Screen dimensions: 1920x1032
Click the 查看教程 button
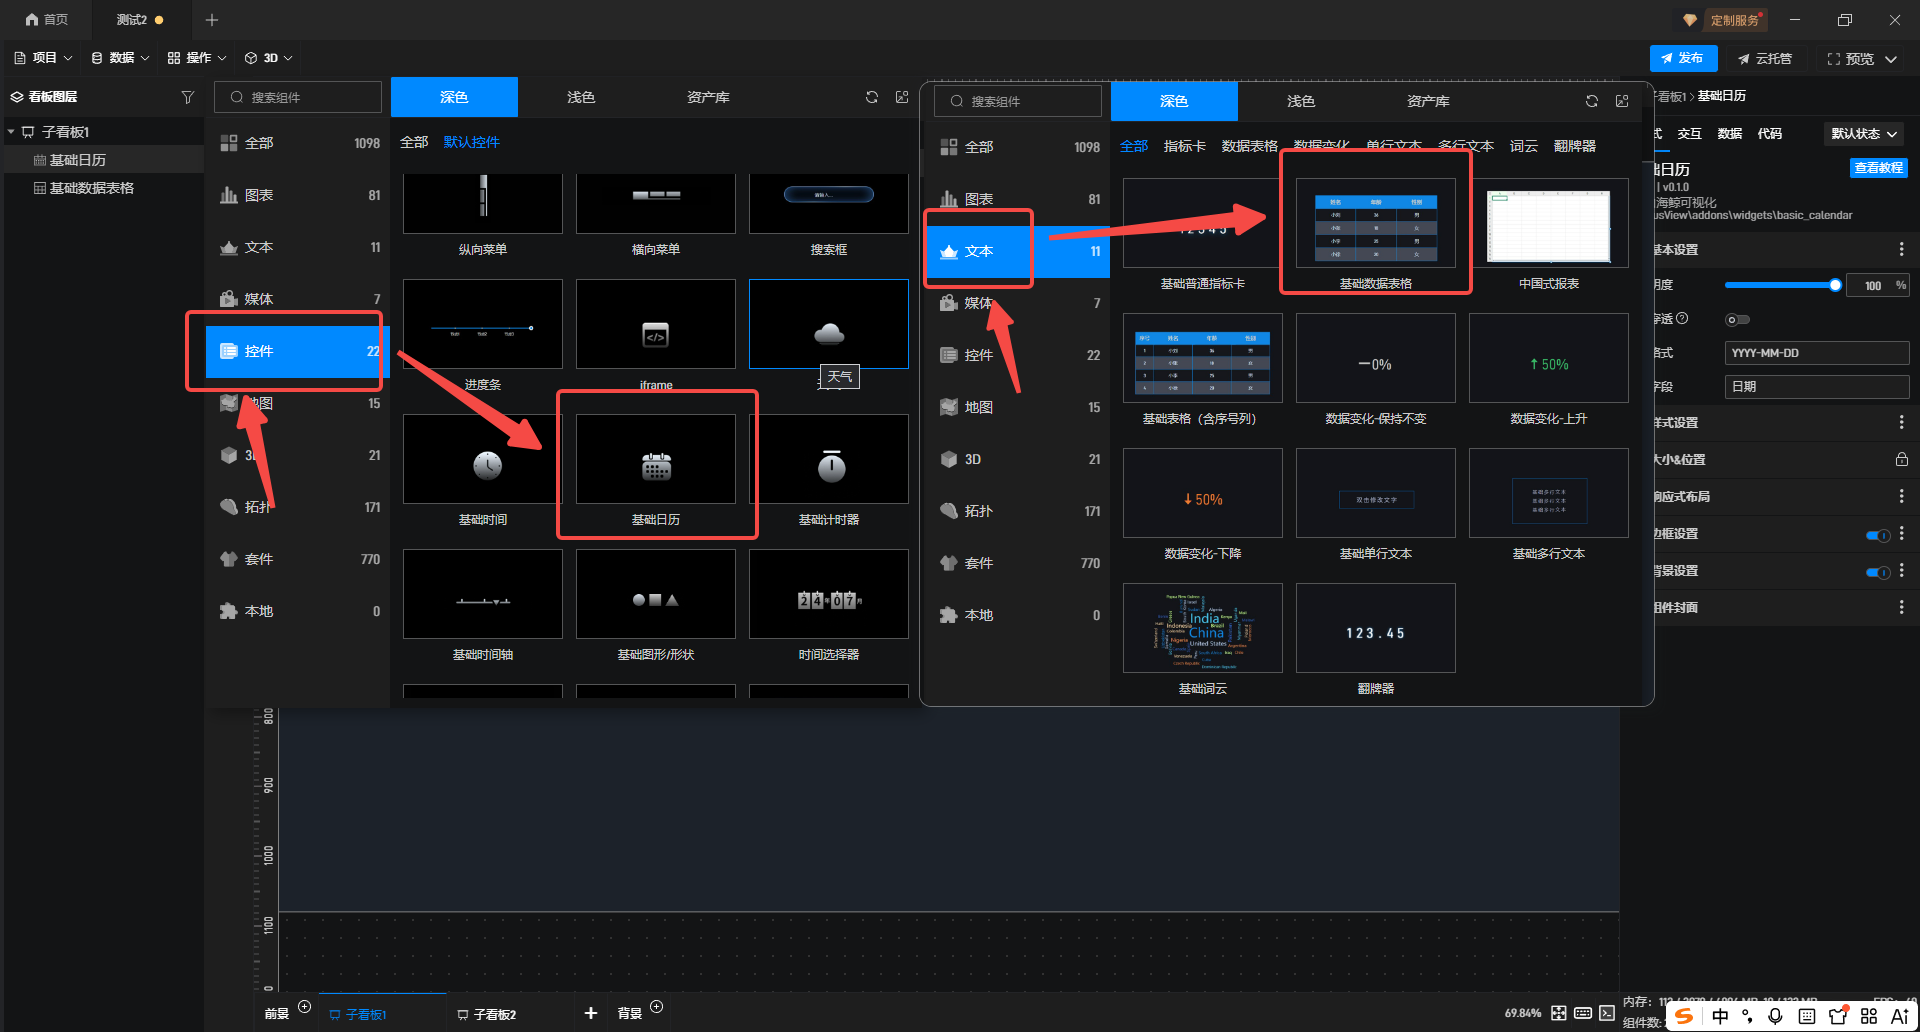pos(1878,168)
